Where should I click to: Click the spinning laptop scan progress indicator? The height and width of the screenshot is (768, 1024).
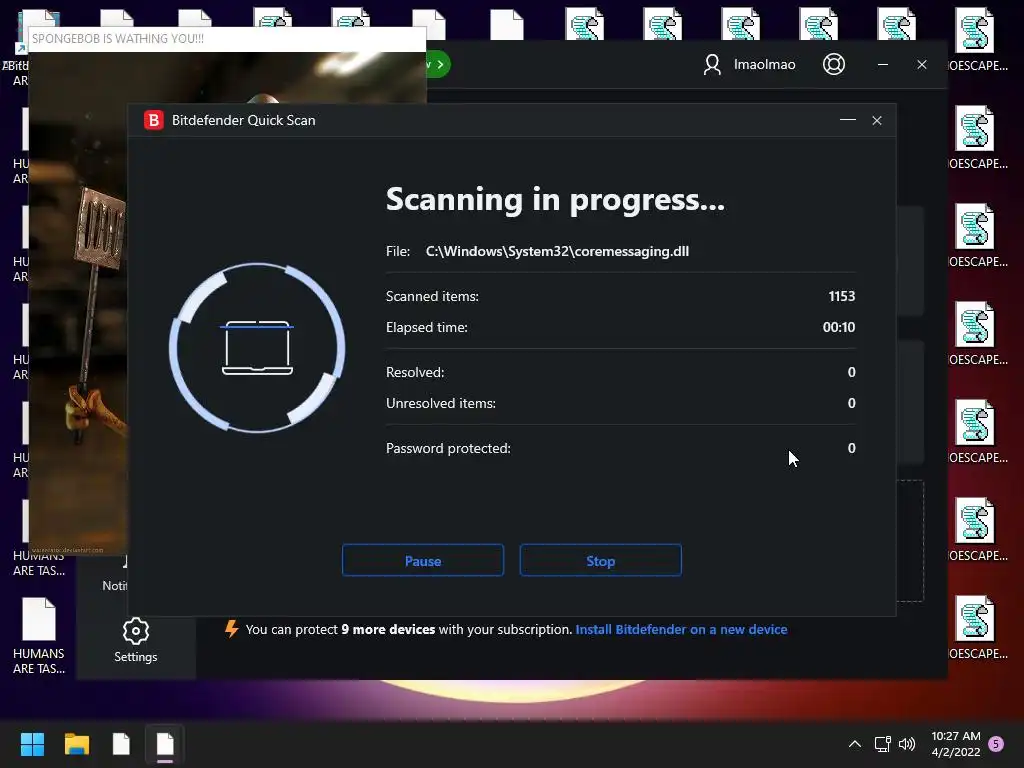pyautogui.click(x=257, y=347)
